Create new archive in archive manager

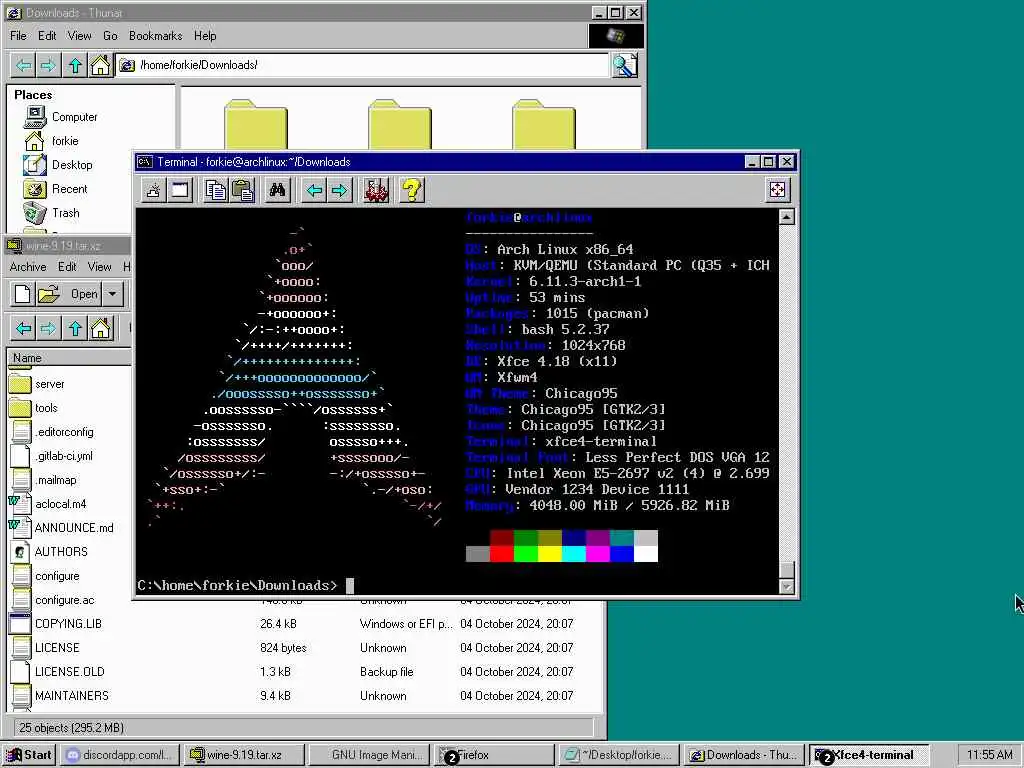pos(23,294)
